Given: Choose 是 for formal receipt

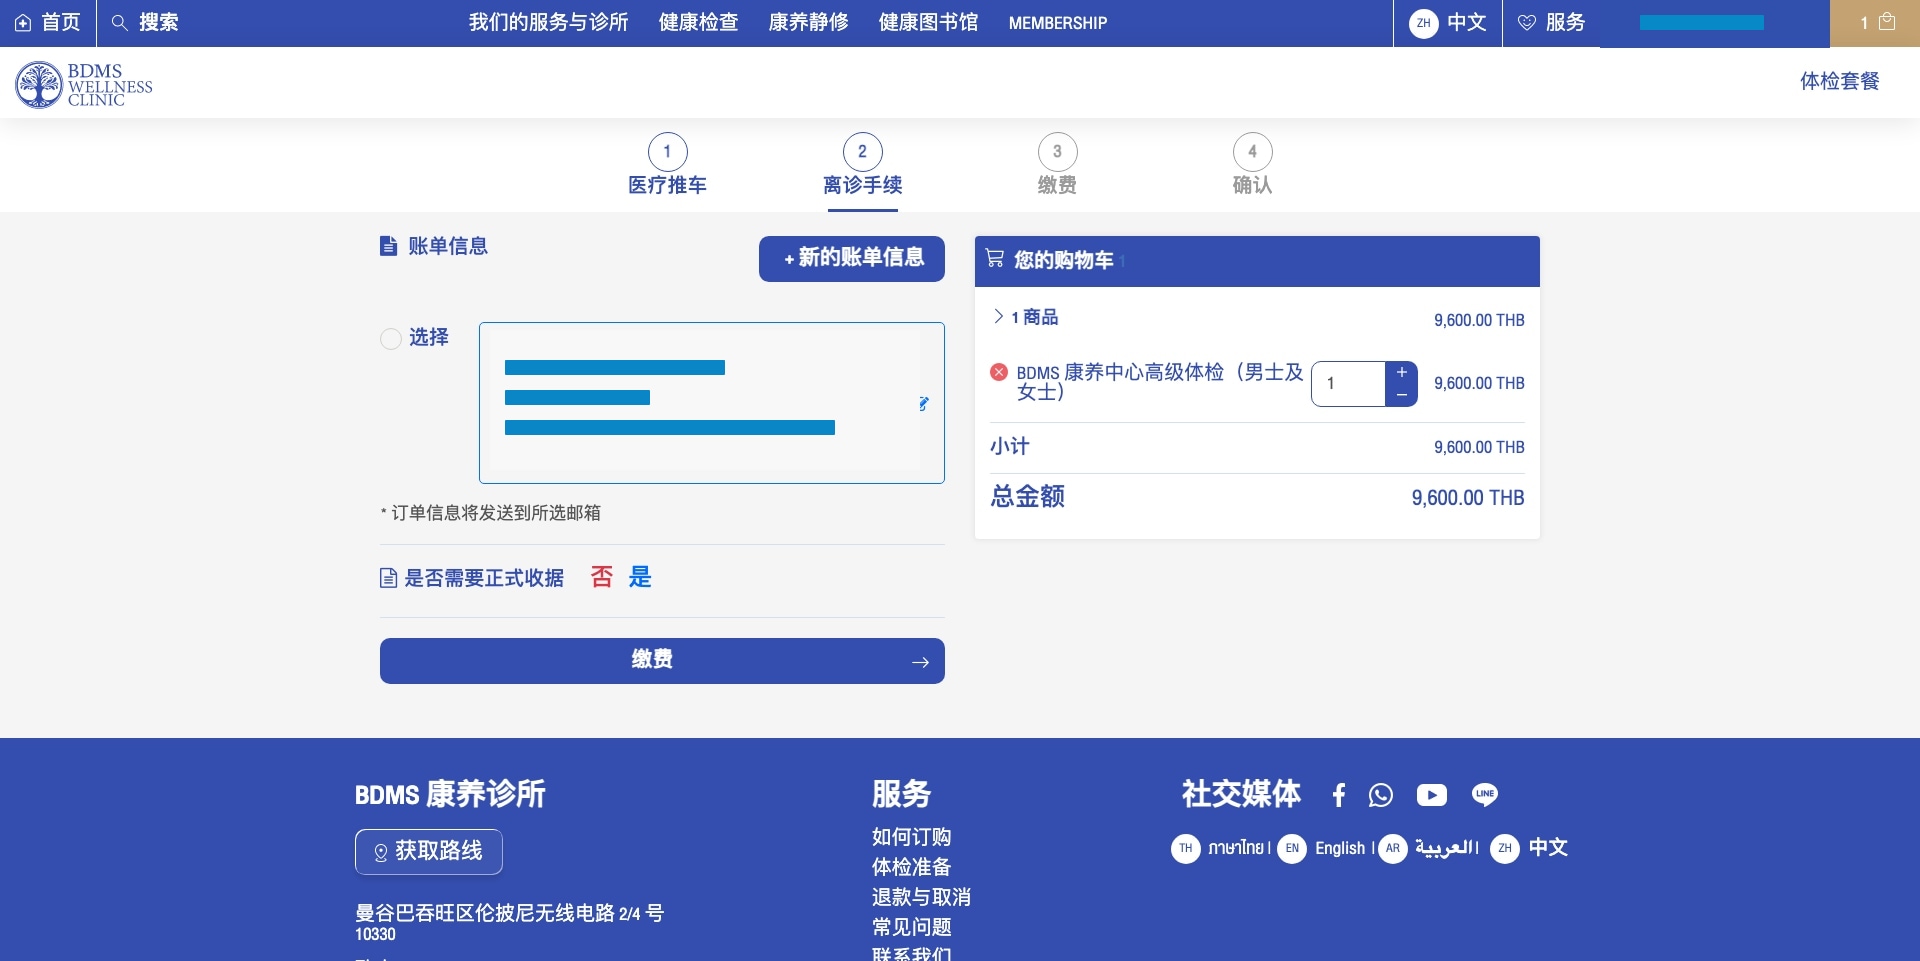Looking at the screenshot, I should (640, 577).
